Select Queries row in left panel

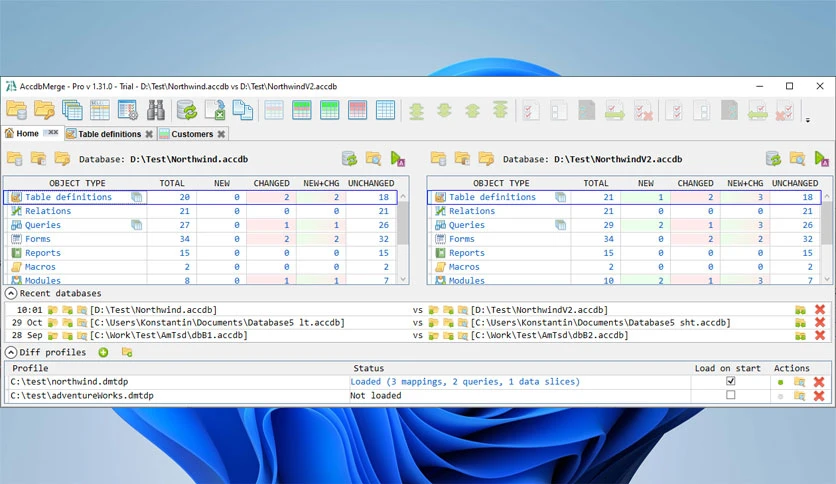[x=200, y=225]
